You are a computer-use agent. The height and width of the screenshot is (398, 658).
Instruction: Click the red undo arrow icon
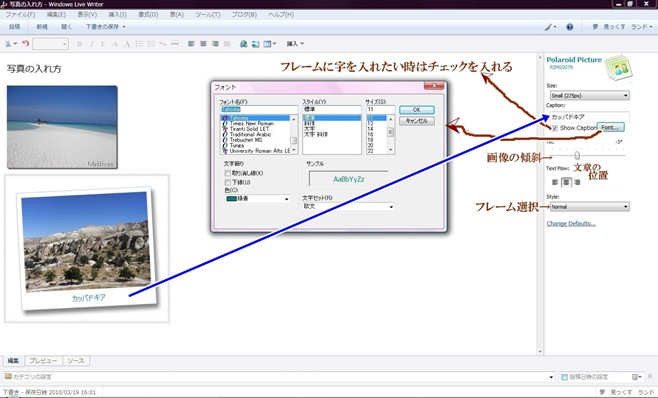click(26, 44)
